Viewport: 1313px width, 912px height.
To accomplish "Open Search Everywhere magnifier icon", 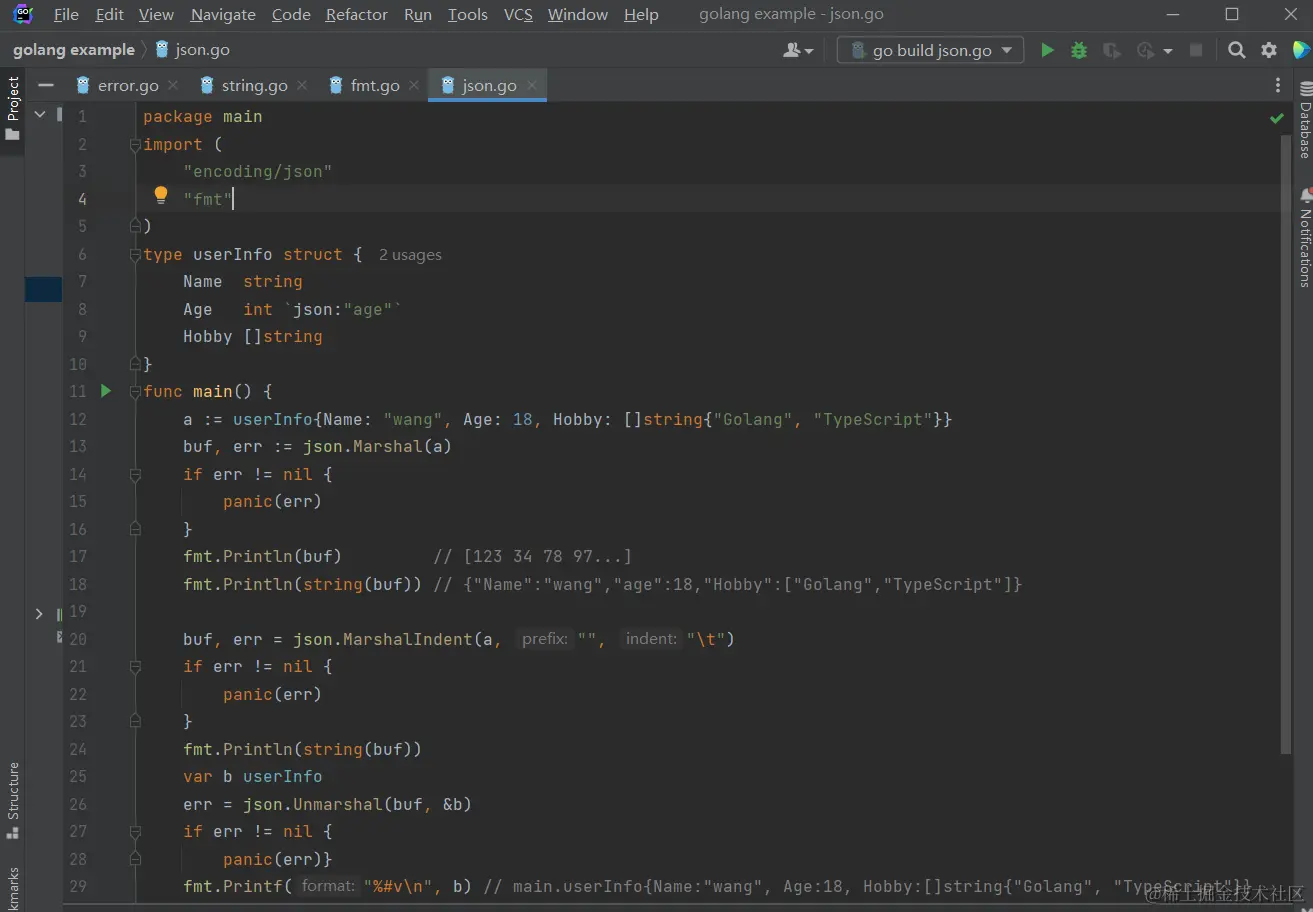I will [x=1237, y=50].
